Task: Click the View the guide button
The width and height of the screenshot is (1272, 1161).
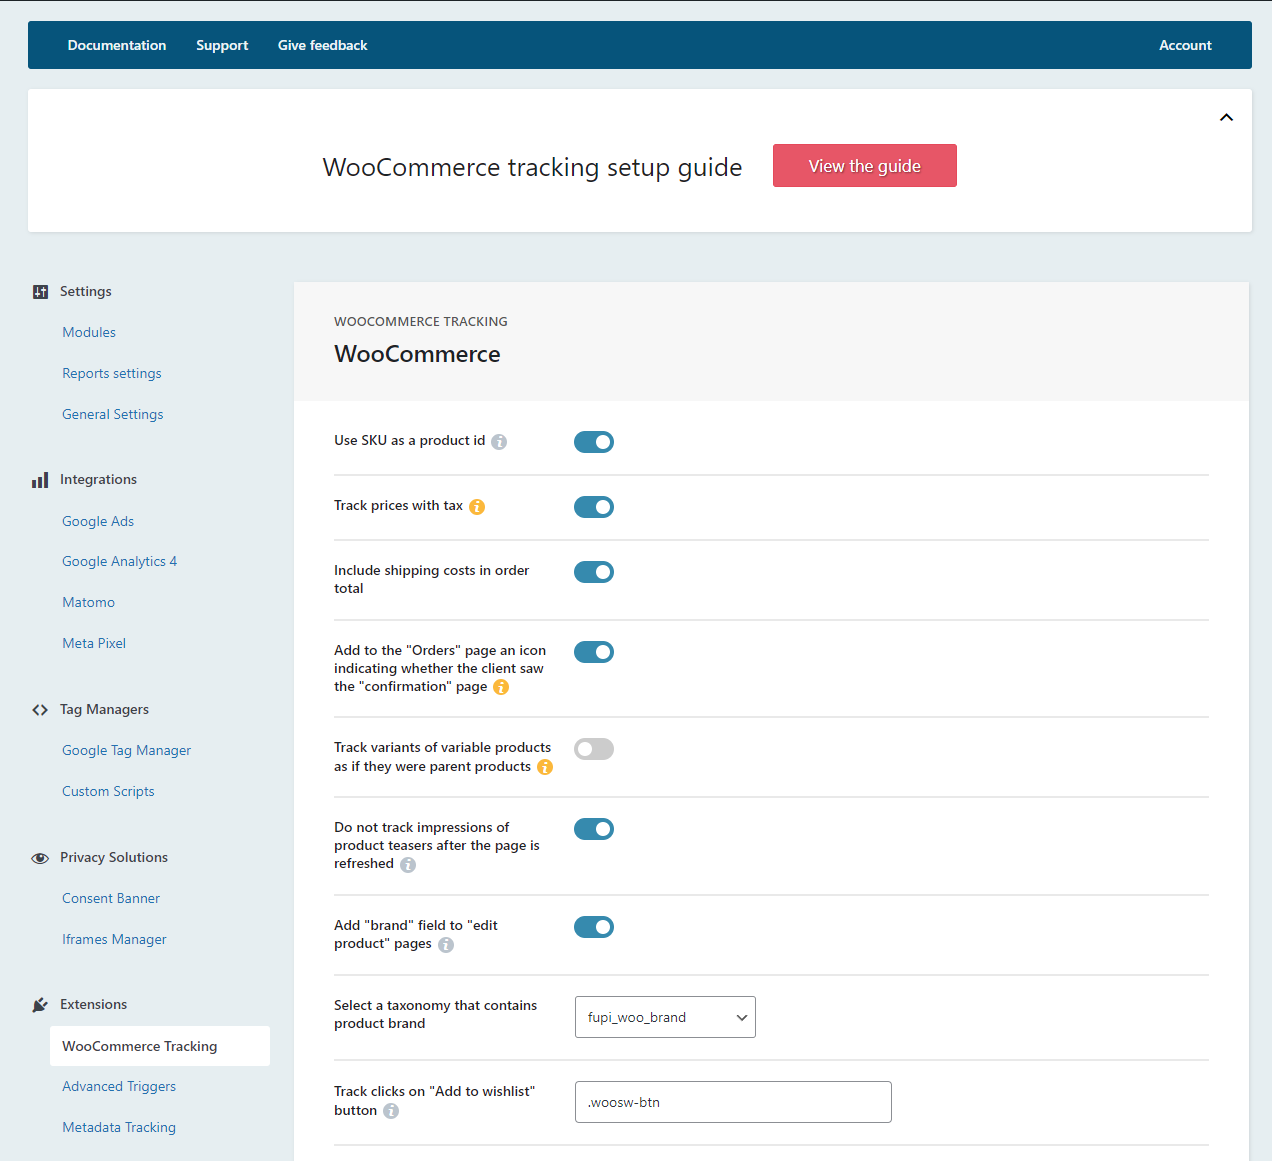Action: [x=865, y=166]
